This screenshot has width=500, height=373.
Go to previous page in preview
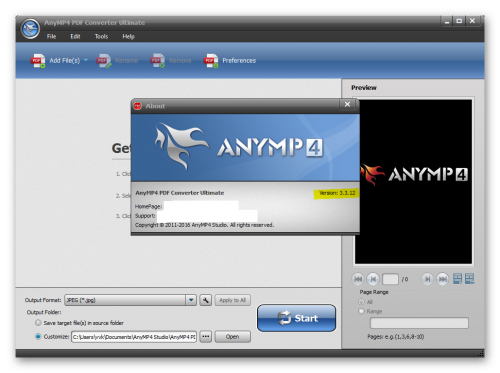coord(373,279)
